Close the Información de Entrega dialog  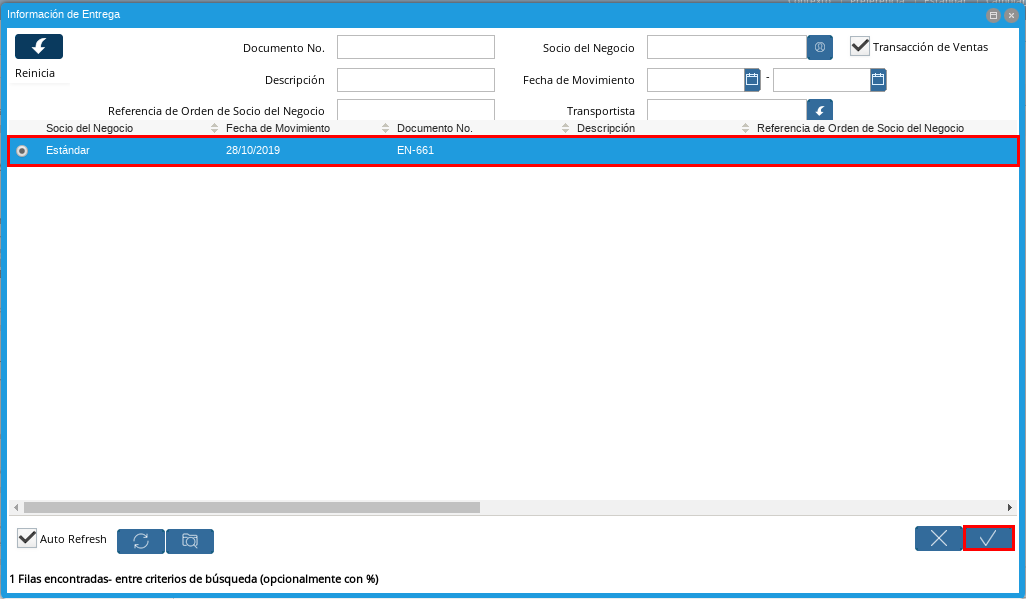[x=1011, y=15]
